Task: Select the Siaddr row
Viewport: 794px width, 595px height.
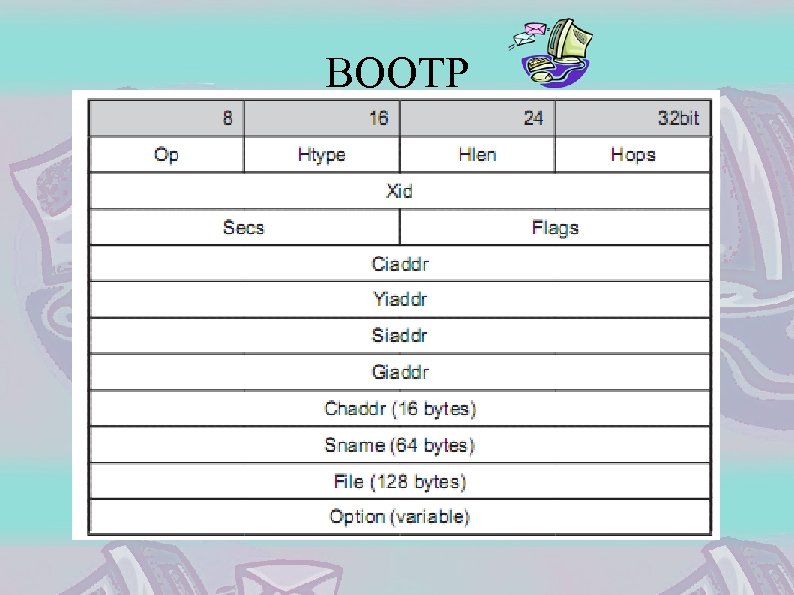Action: pos(399,335)
